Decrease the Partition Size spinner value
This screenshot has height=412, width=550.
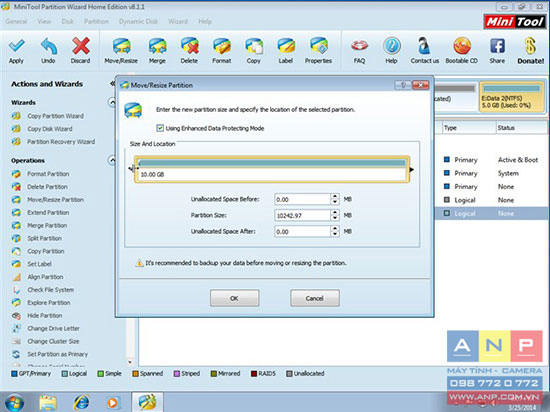click(335, 218)
